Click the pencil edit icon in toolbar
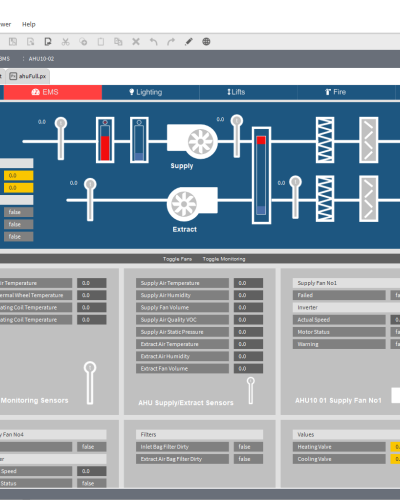The height and width of the screenshot is (500, 400). click(x=189, y=42)
